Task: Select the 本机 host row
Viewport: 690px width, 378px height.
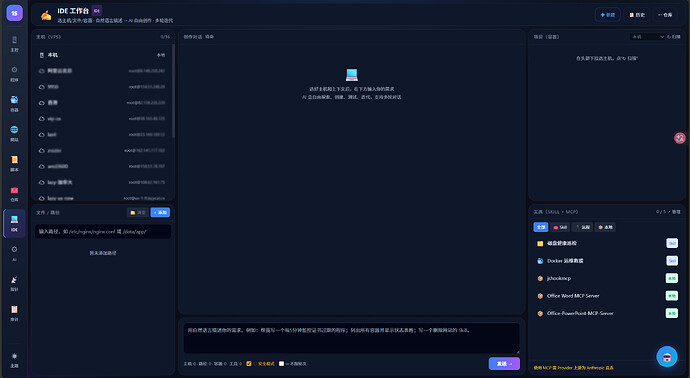Action: point(102,55)
